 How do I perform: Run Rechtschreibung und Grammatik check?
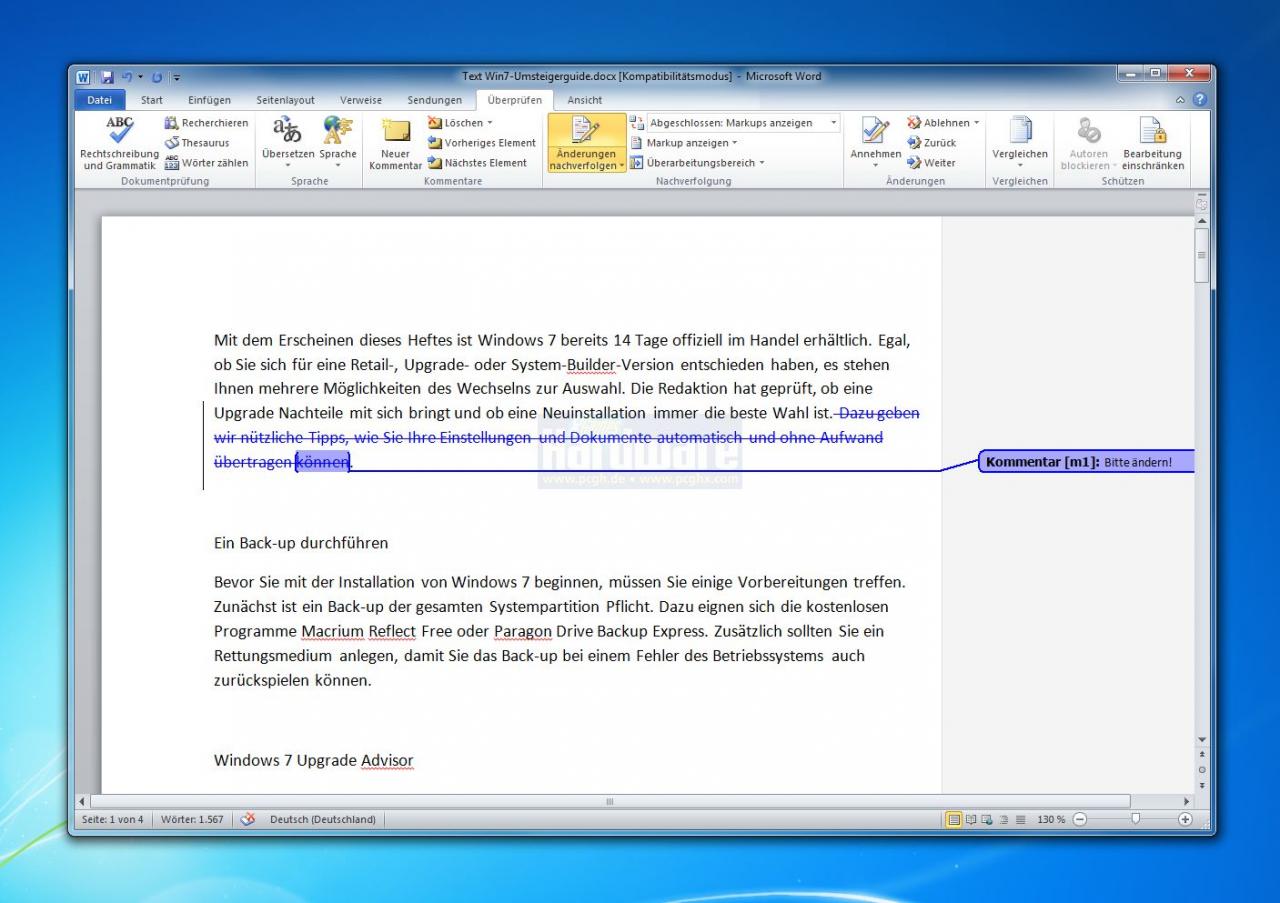[x=118, y=143]
